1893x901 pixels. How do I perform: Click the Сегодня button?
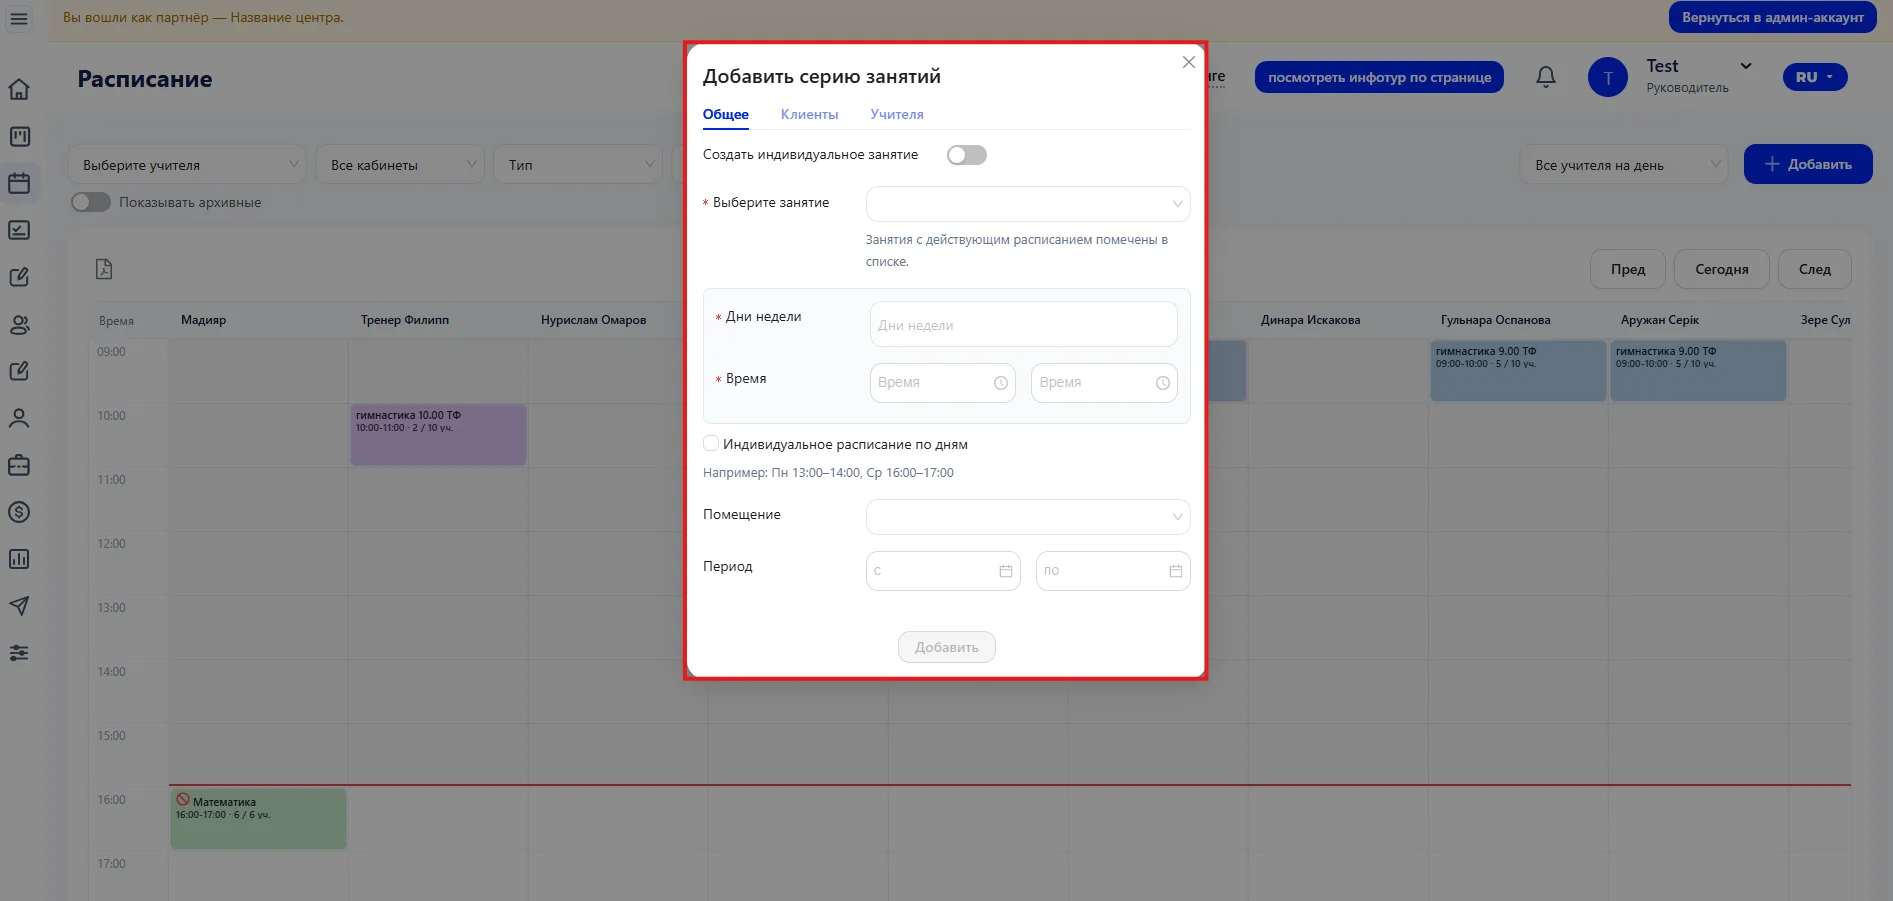(x=1721, y=269)
